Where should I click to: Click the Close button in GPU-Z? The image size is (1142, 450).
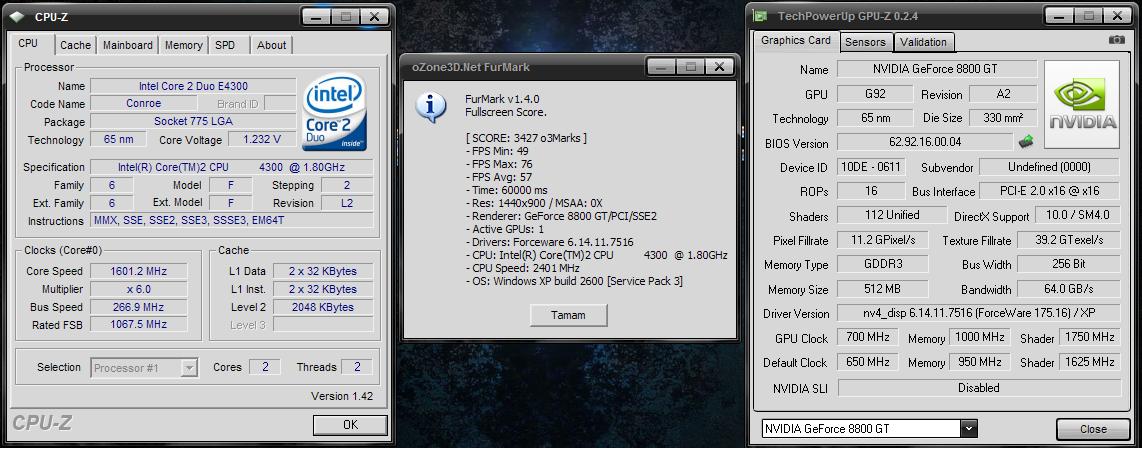(1093, 429)
